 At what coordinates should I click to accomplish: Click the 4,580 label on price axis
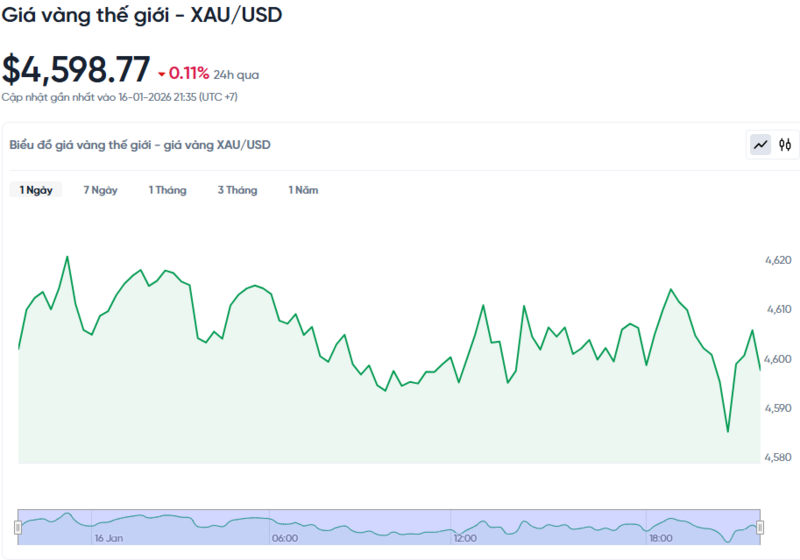click(x=778, y=458)
